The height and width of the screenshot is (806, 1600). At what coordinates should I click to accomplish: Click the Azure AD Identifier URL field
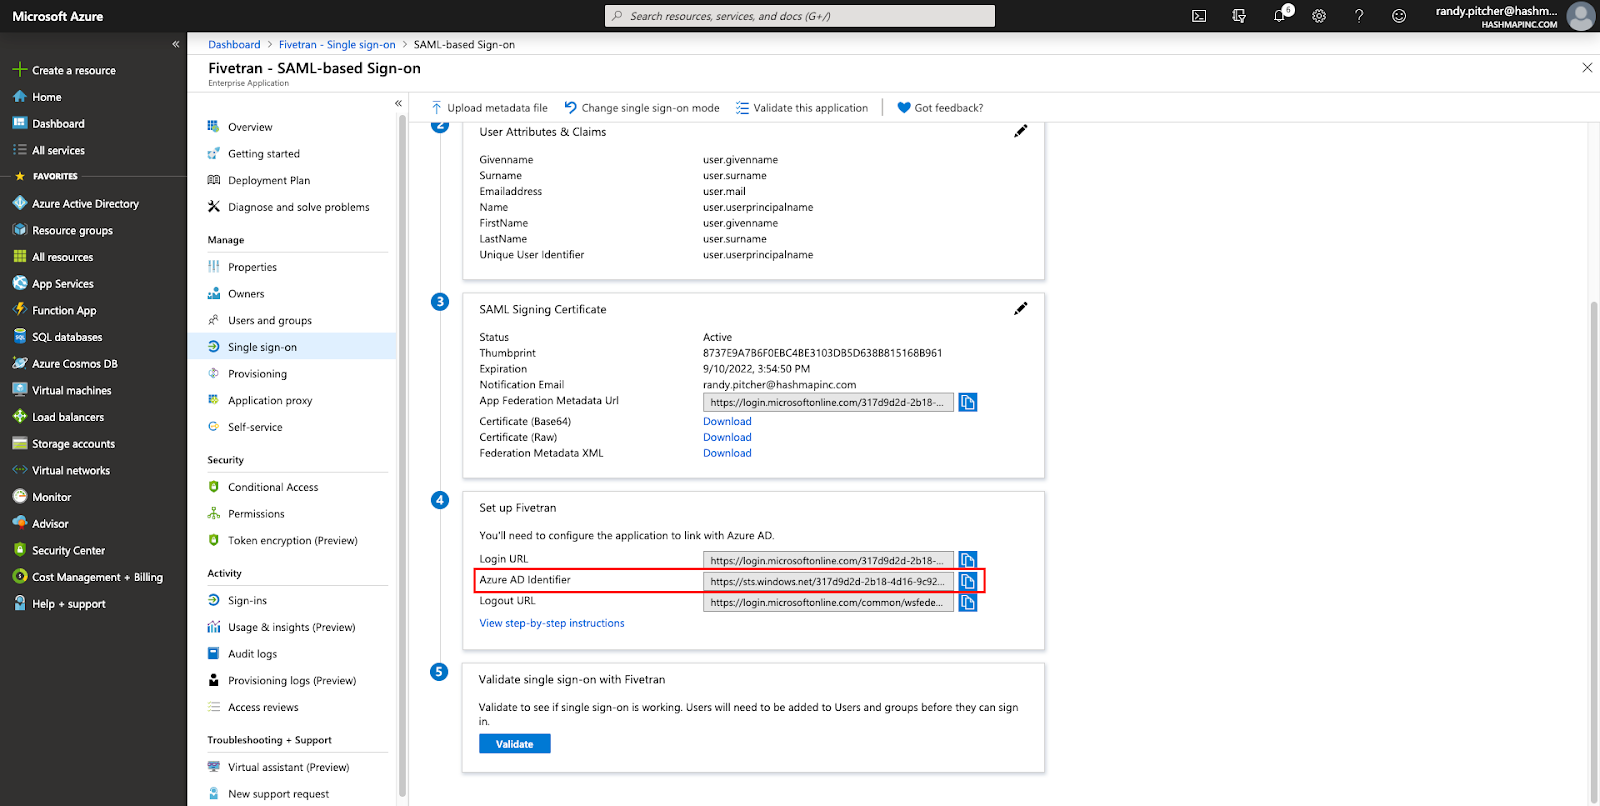tap(828, 581)
